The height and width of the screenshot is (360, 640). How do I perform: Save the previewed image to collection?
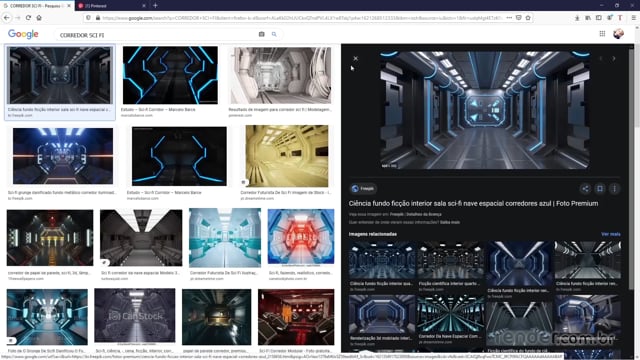coord(600,189)
